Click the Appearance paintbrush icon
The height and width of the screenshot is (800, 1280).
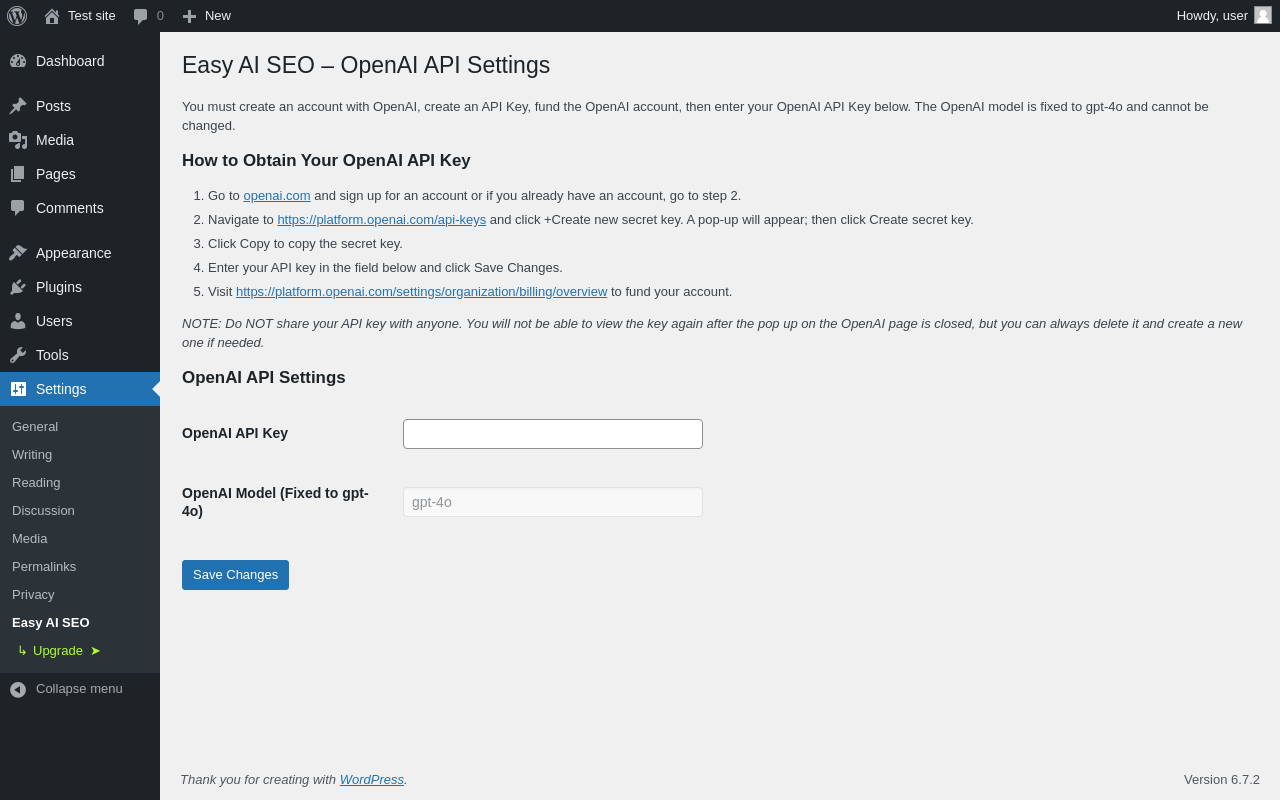[x=18, y=253]
